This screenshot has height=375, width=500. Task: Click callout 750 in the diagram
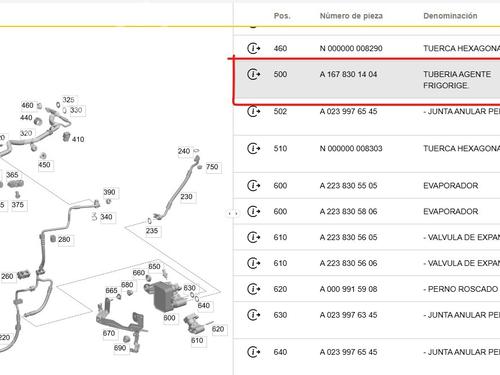coord(212,167)
